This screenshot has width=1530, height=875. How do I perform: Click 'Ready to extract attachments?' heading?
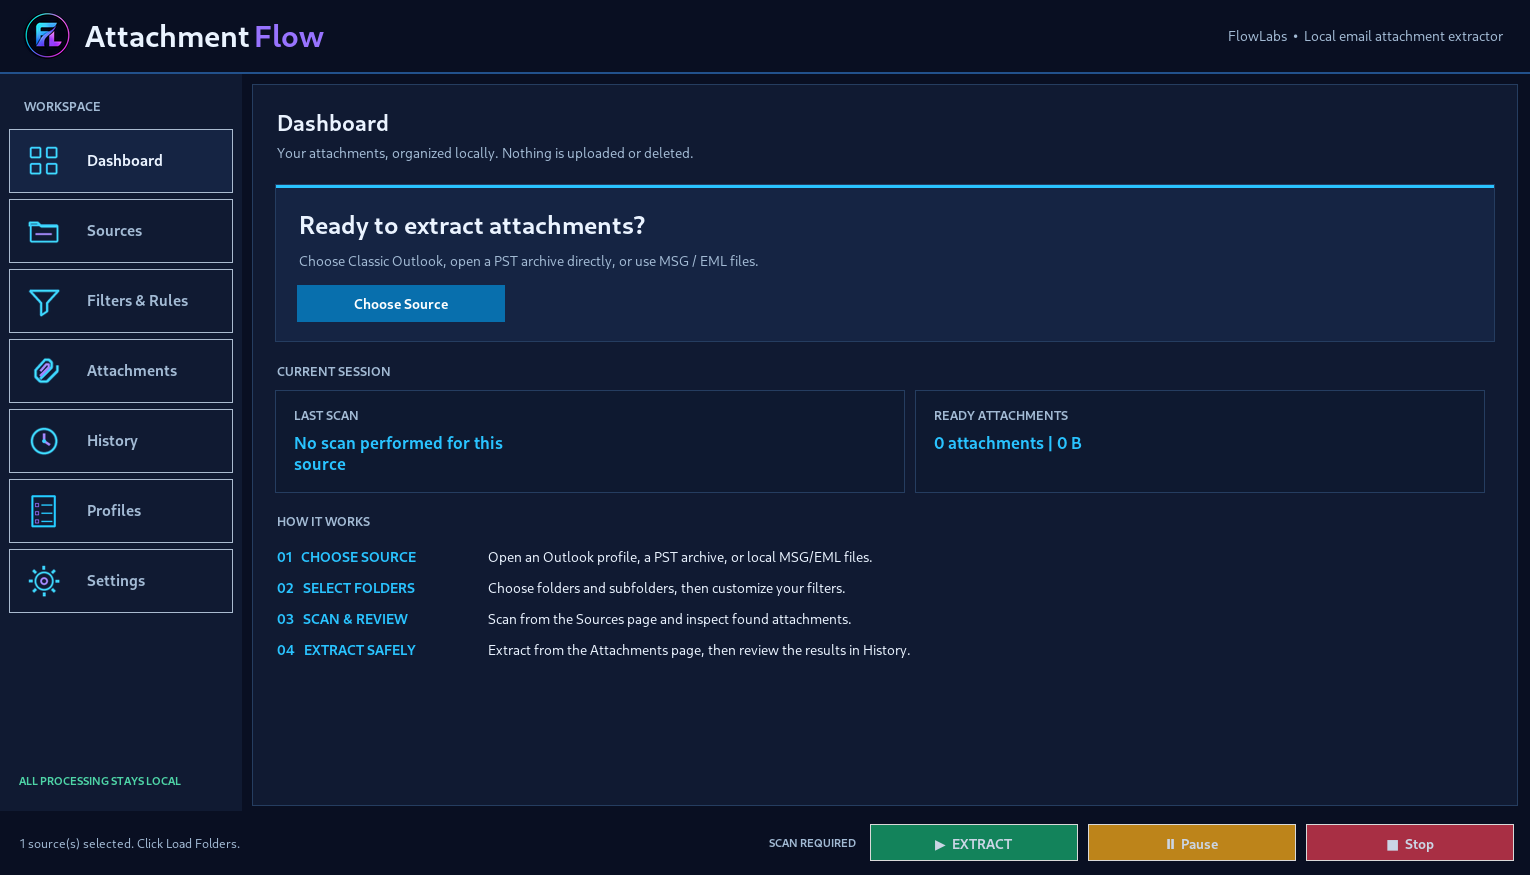[472, 226]
